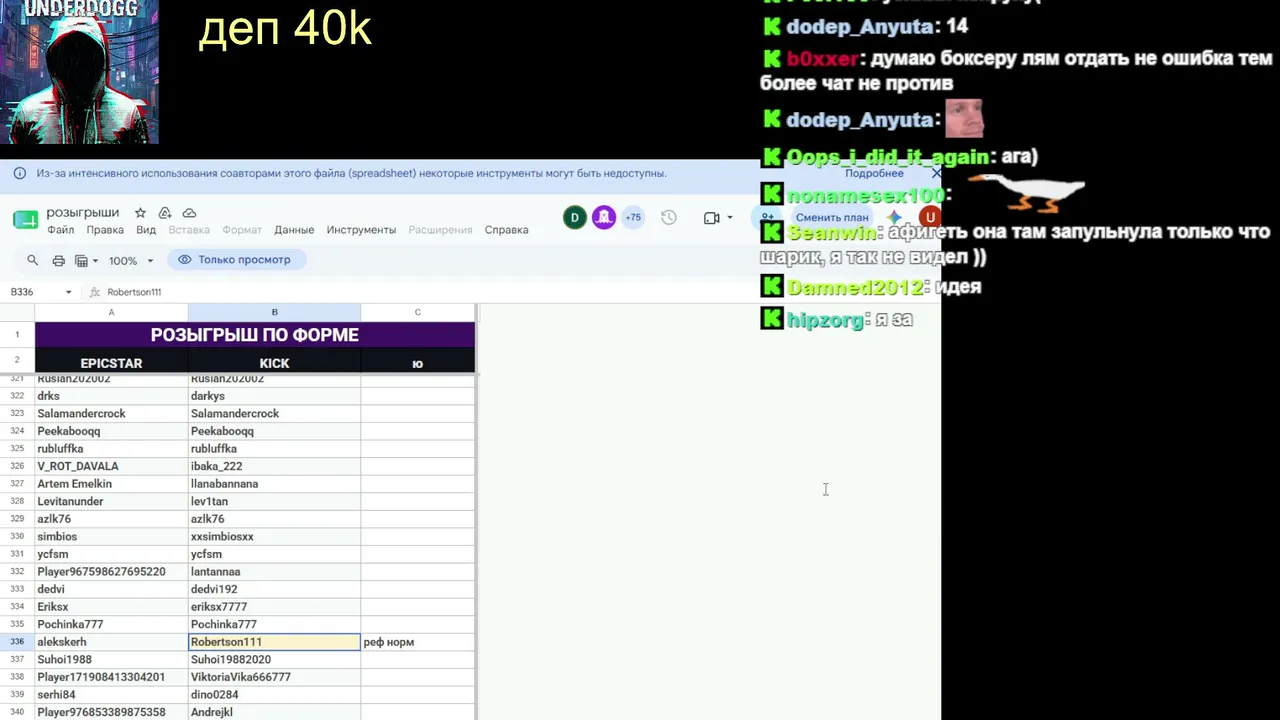Image resolution: width=1280 pixels, height=720 pixels.
Task: Select the cell eriksx7777
Action: tap(275, 607)
